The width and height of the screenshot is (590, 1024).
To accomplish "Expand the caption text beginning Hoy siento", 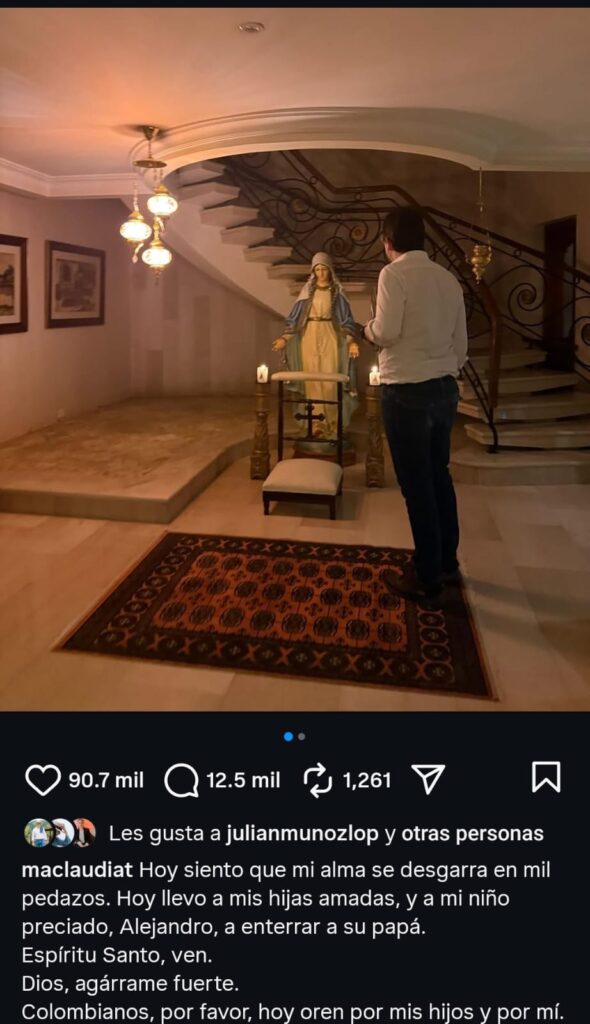I will coord(293,942).
